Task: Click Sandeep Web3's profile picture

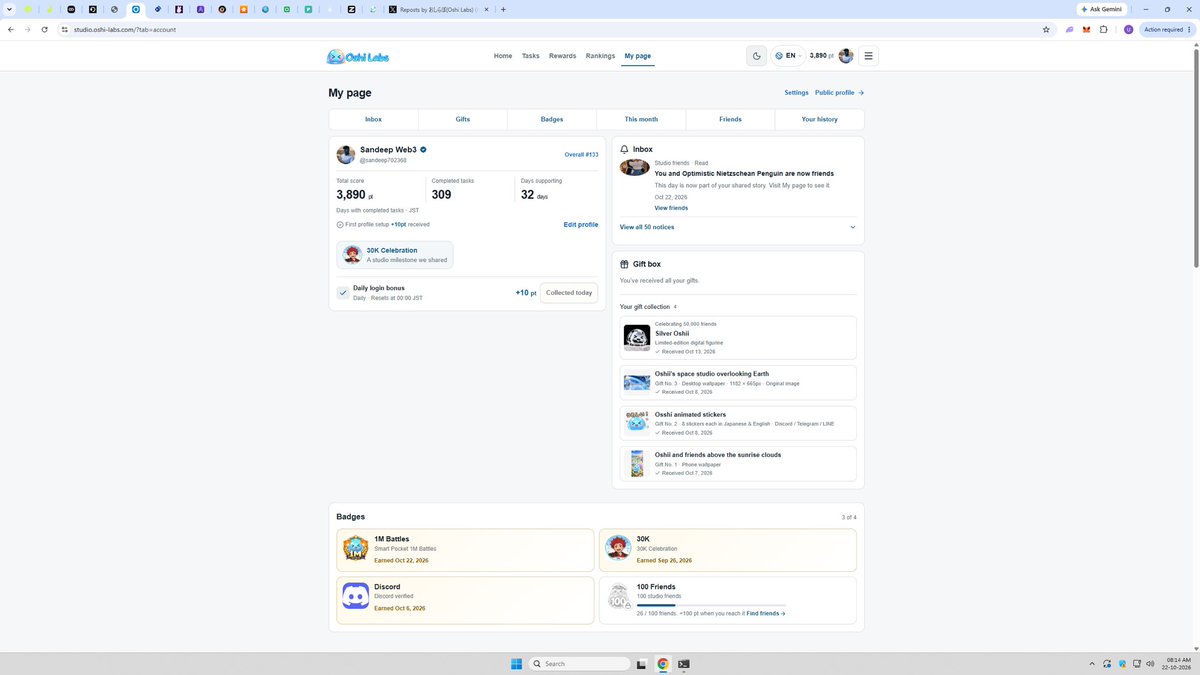Action: click(x=346, y=154)
